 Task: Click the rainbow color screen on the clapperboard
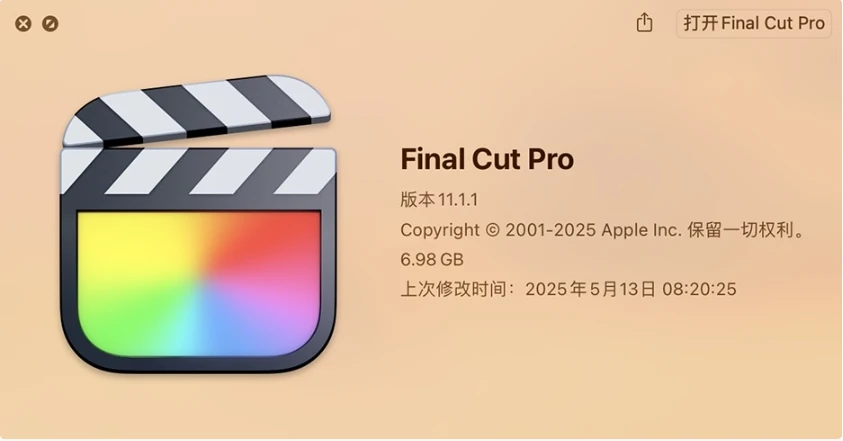[199, 283]
